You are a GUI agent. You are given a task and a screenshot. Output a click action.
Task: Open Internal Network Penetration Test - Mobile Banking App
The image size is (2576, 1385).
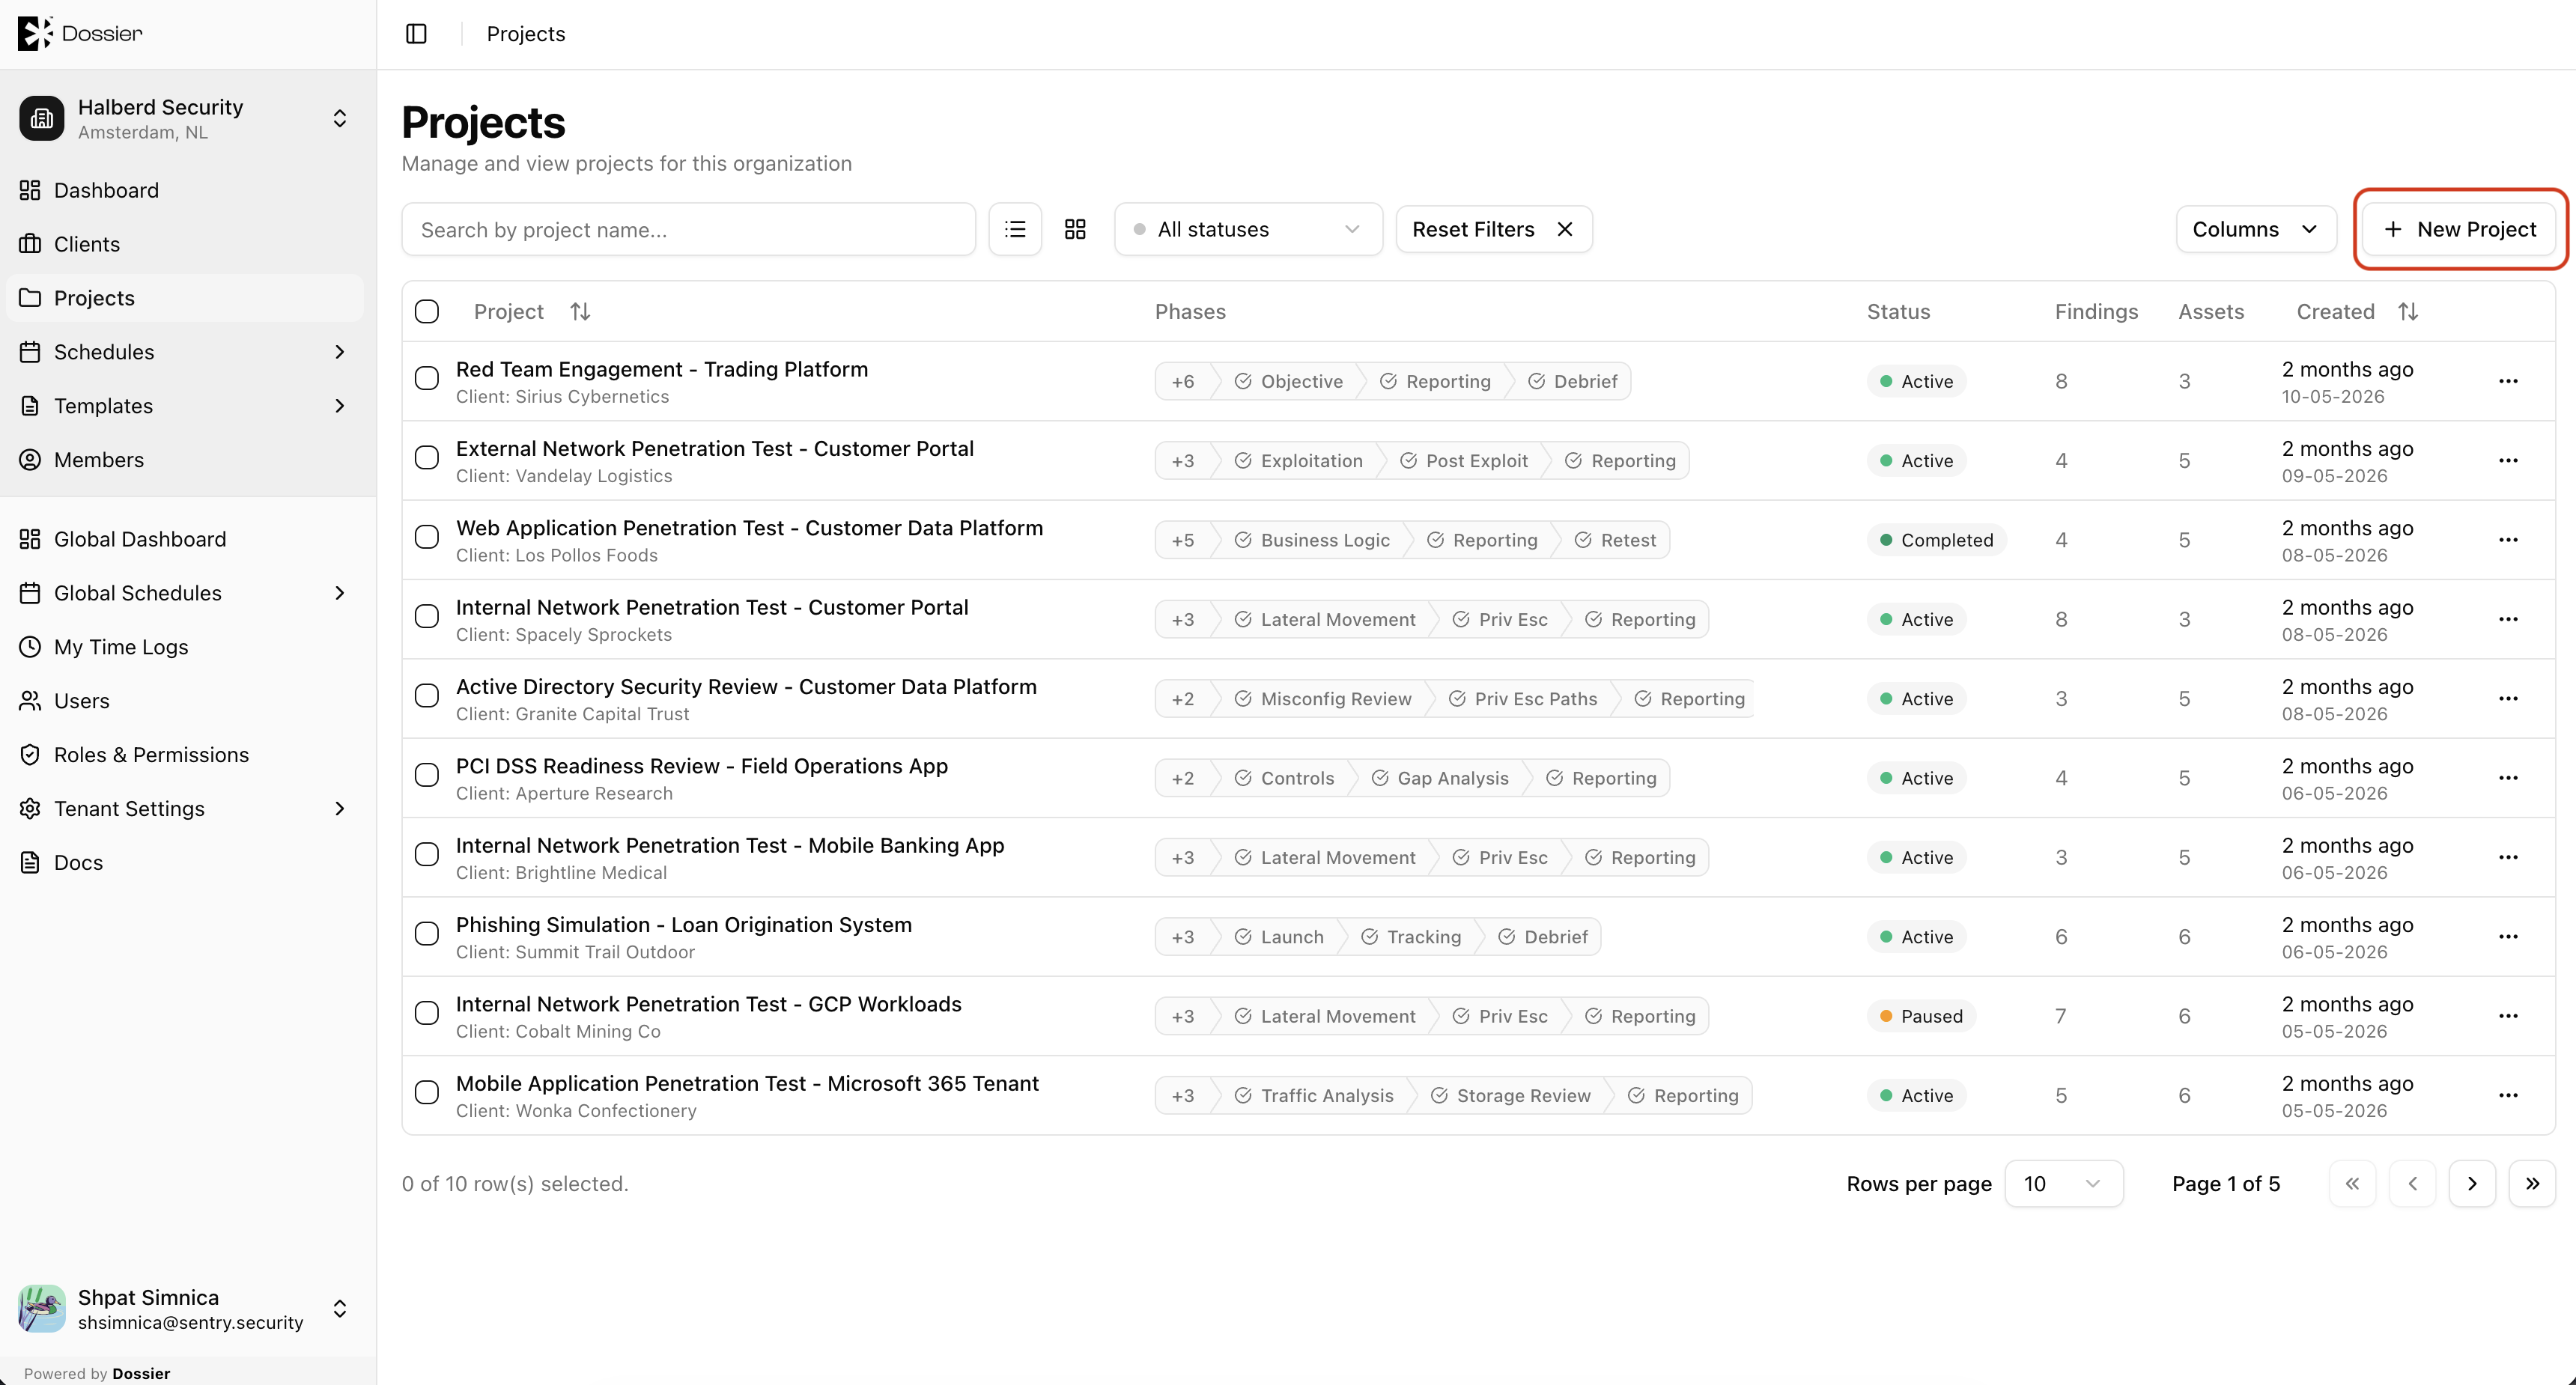coord(730,846)
